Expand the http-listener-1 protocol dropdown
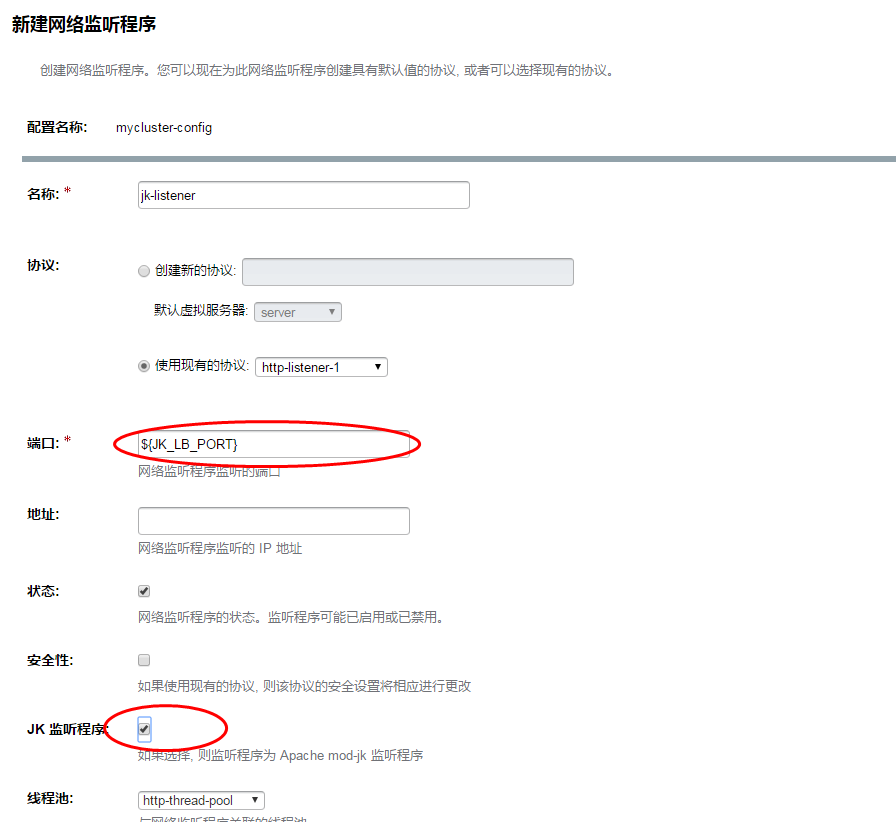The height and width of the screenshot is (822, 896). tap(321, 367)
